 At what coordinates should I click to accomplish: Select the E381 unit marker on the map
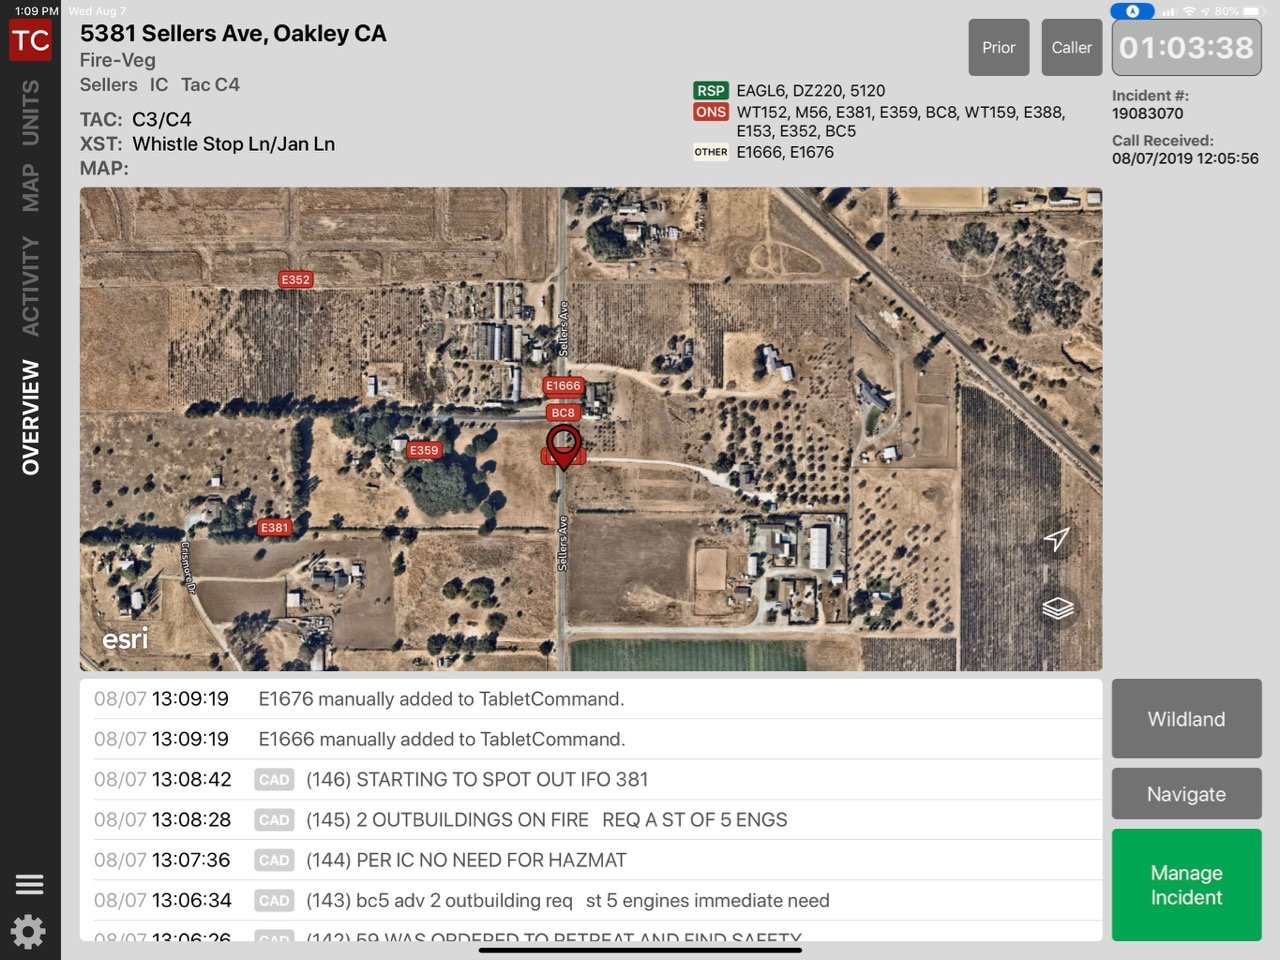coord(274,527)
